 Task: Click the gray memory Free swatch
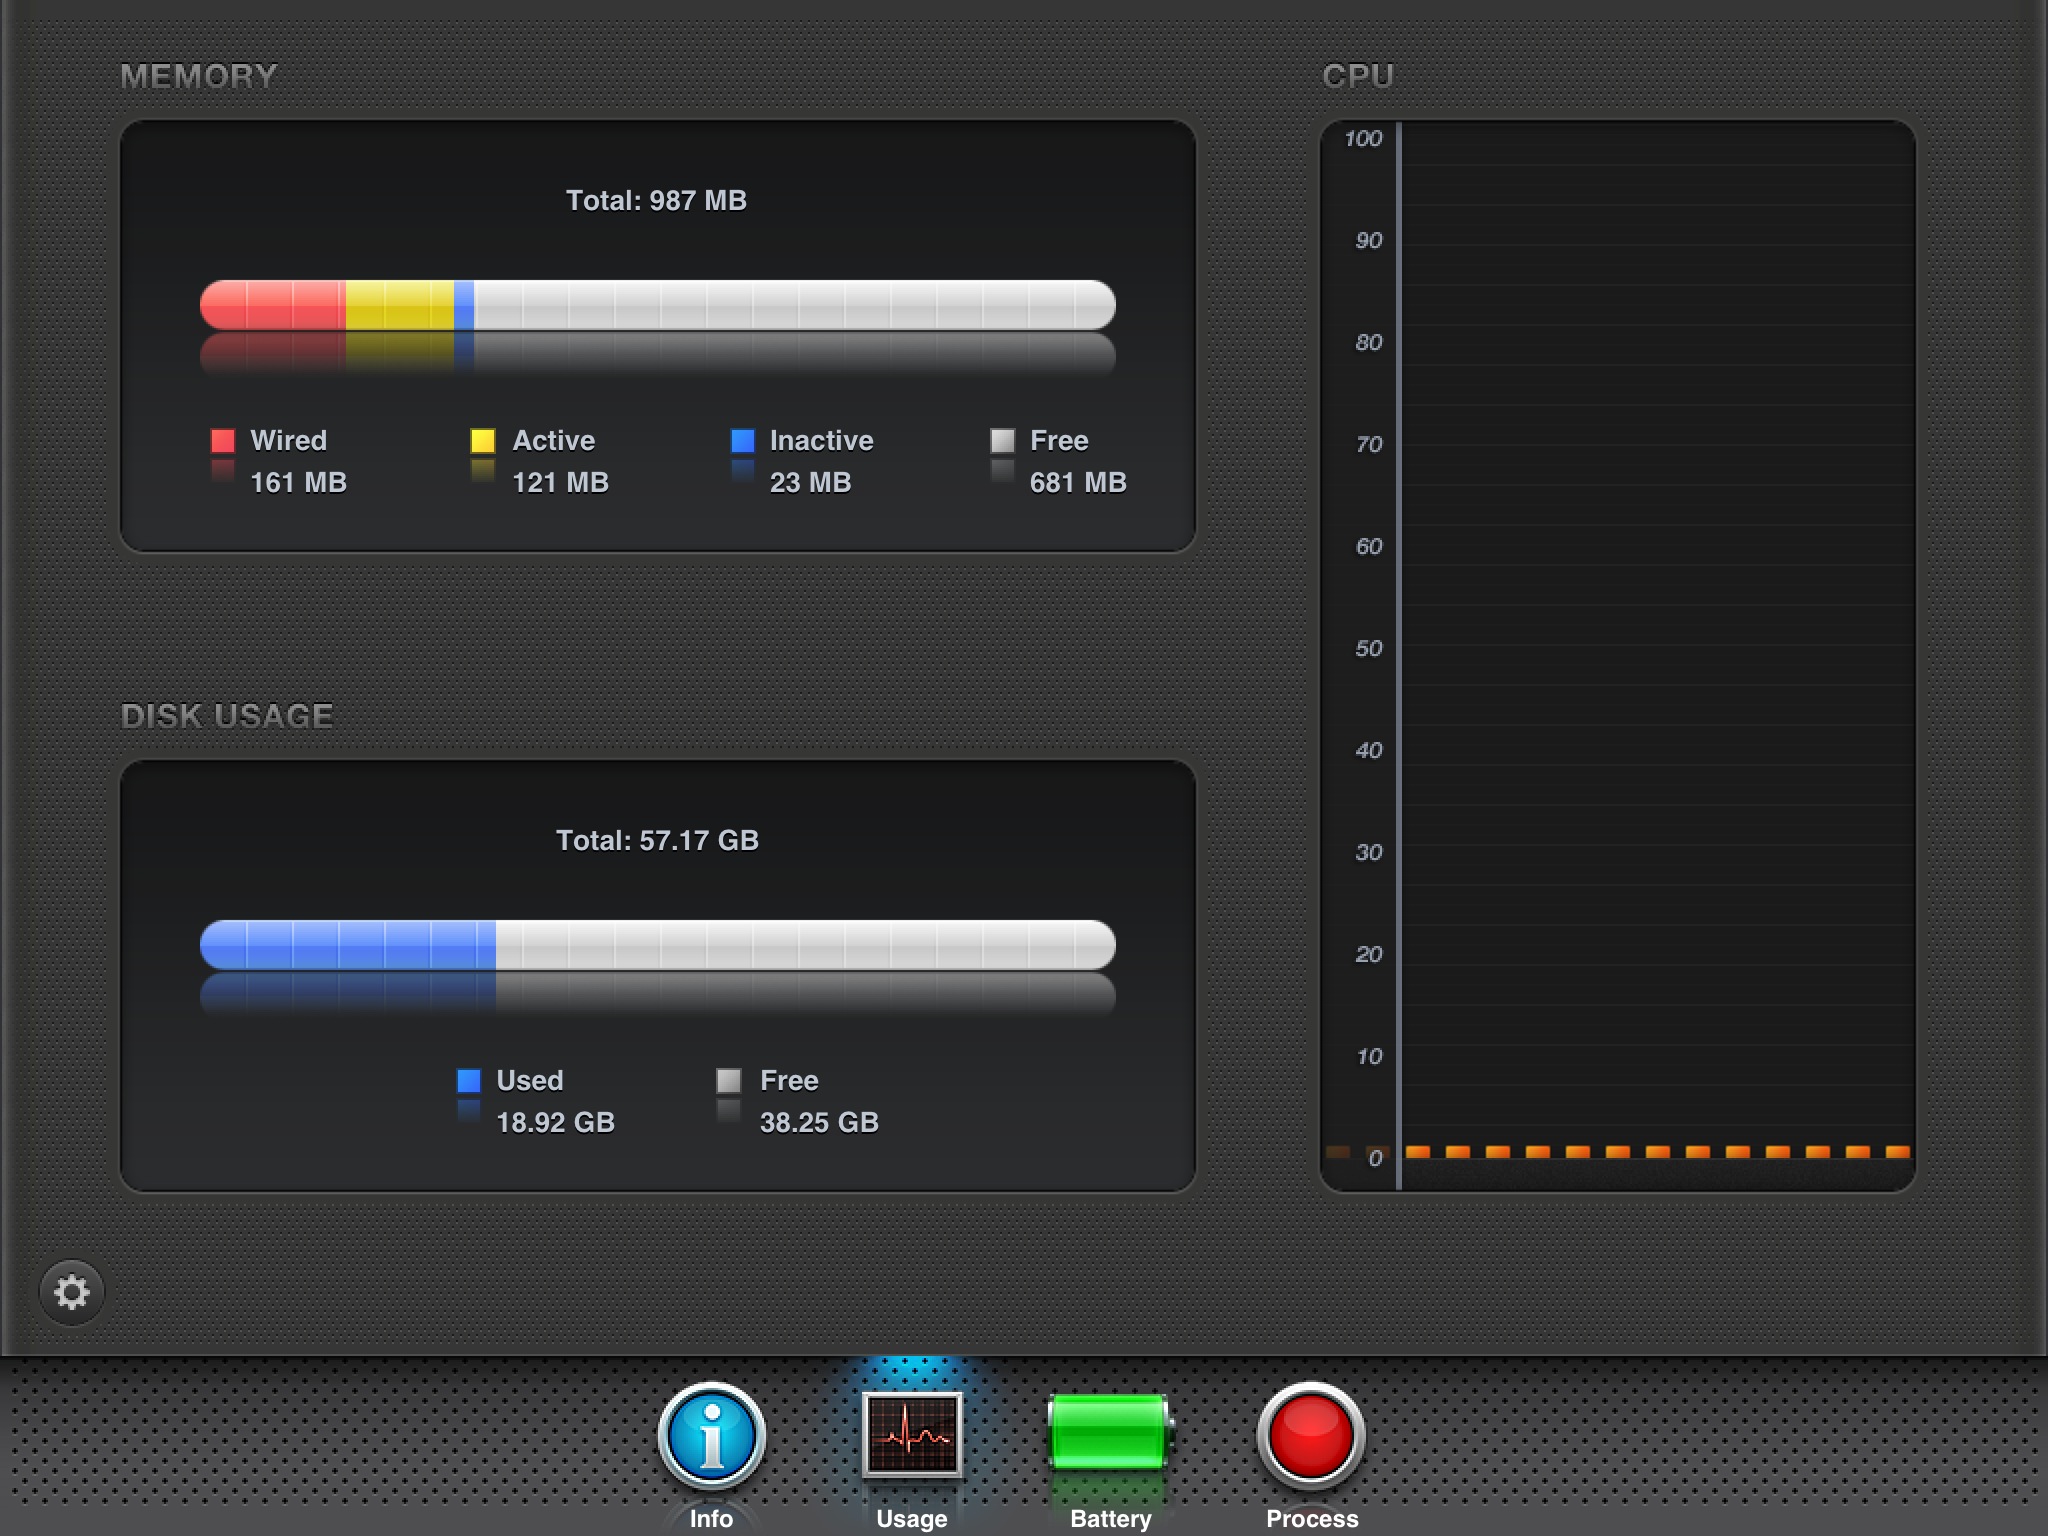[x=1002, y=441]
